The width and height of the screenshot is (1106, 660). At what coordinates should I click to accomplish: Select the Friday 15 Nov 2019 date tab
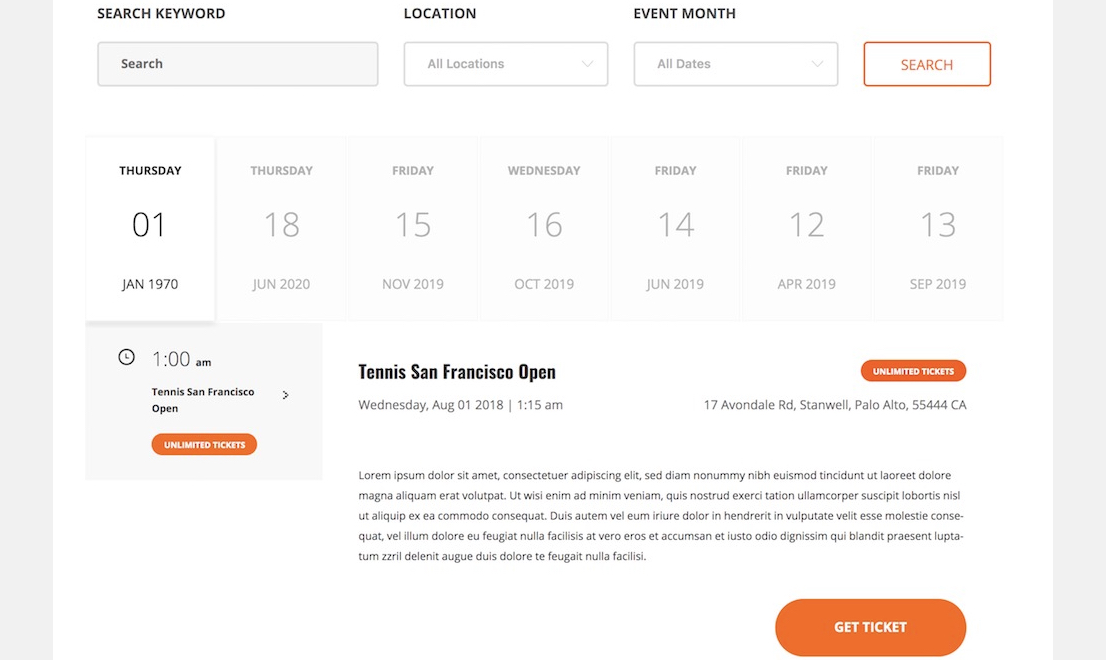click(x=413, y=228)
